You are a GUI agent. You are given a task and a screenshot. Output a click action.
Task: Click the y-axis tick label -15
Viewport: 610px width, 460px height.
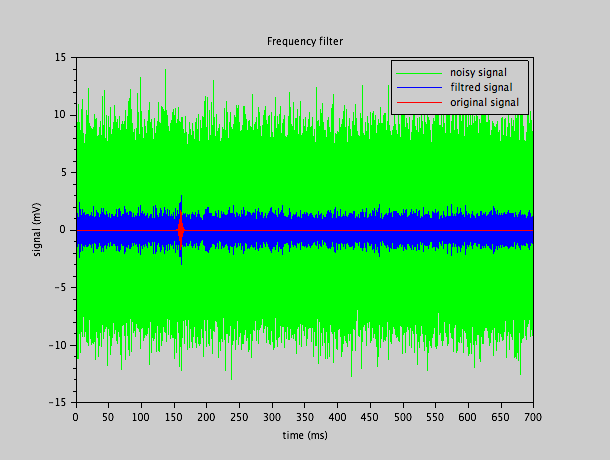tap(57, 402)
